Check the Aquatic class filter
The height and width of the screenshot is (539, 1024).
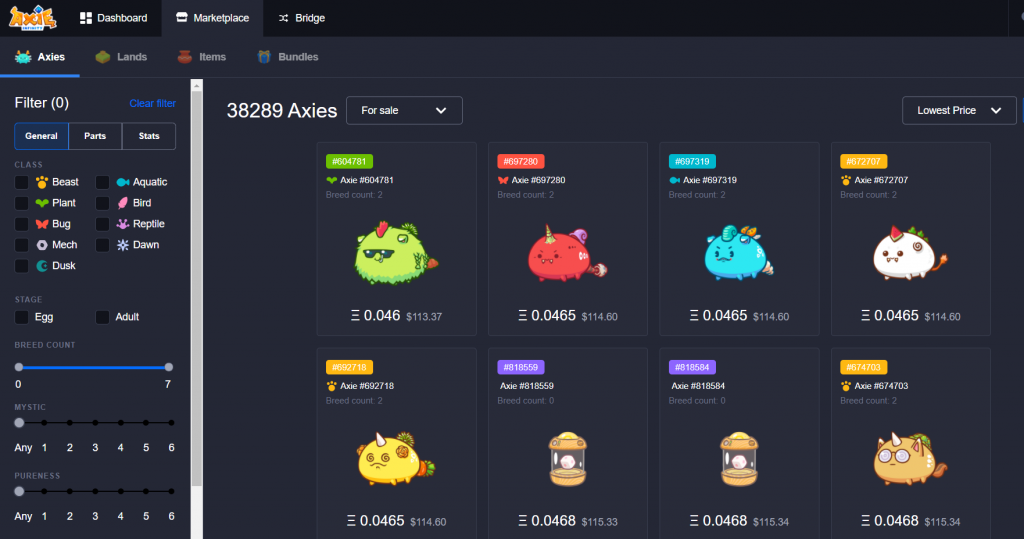[103, 182]
